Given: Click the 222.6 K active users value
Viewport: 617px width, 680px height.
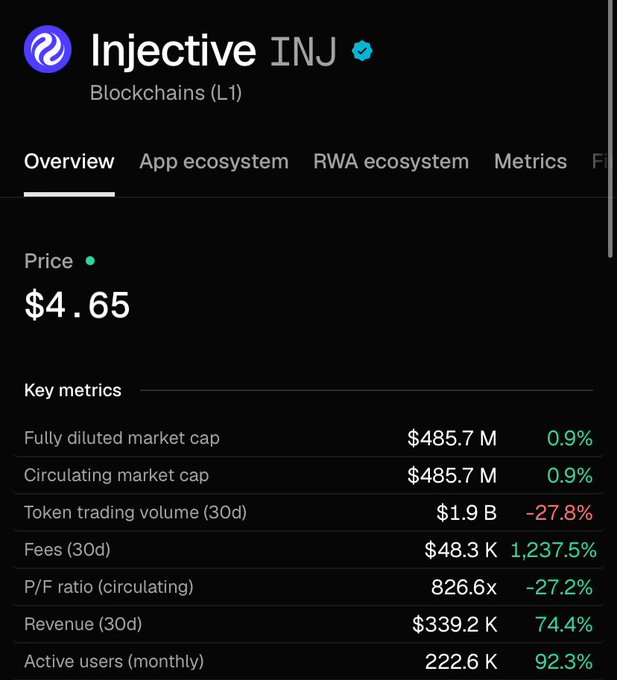Looking at the screenshot, I should point(461,662).
